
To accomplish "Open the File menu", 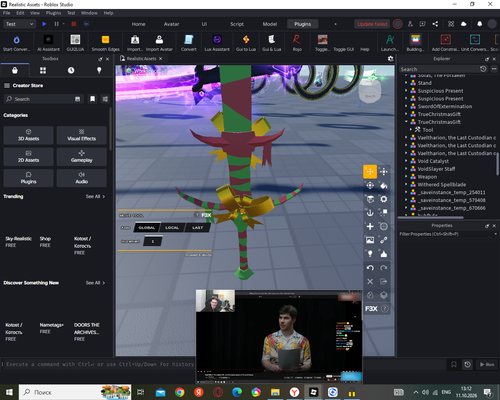I will tap(6, 13).
